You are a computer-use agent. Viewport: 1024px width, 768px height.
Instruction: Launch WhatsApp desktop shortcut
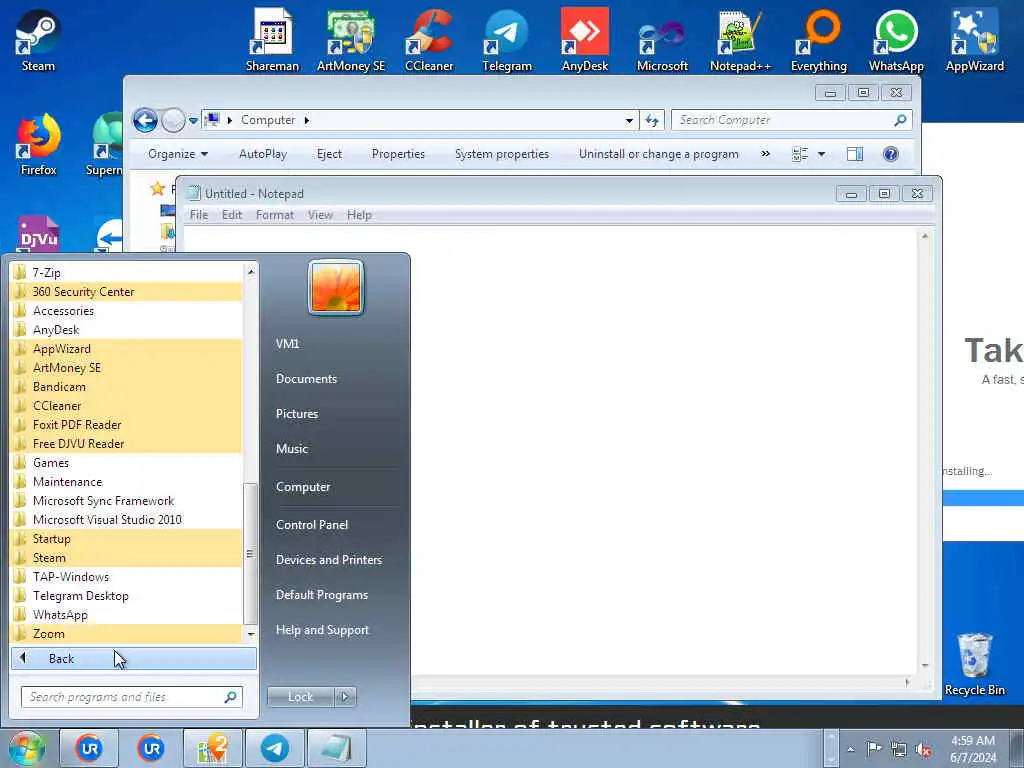[896, 39]
